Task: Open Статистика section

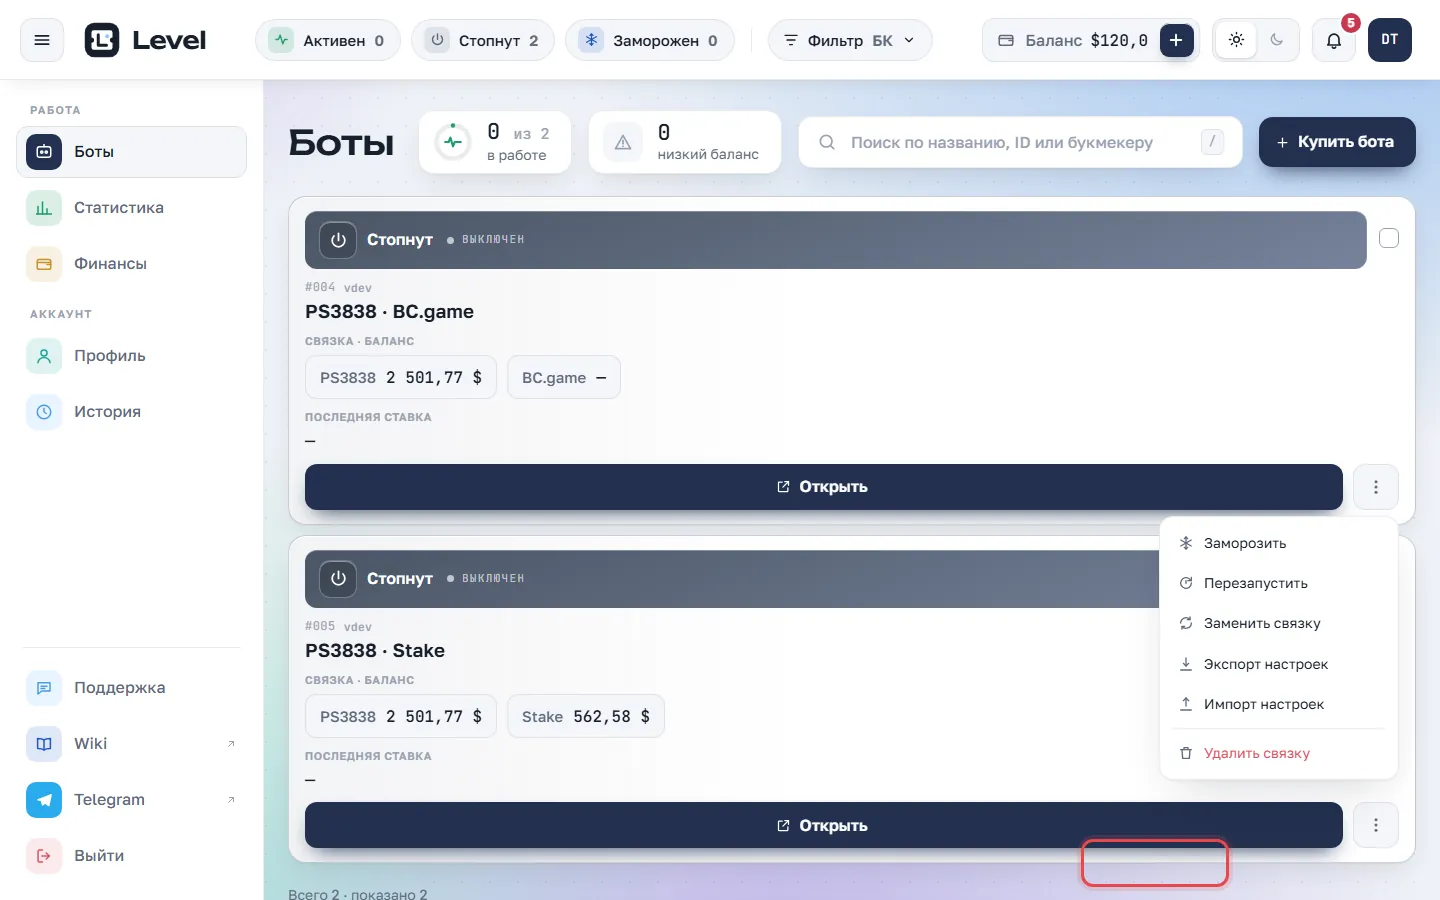Action: pyautogui.click(x=131, y=208)
